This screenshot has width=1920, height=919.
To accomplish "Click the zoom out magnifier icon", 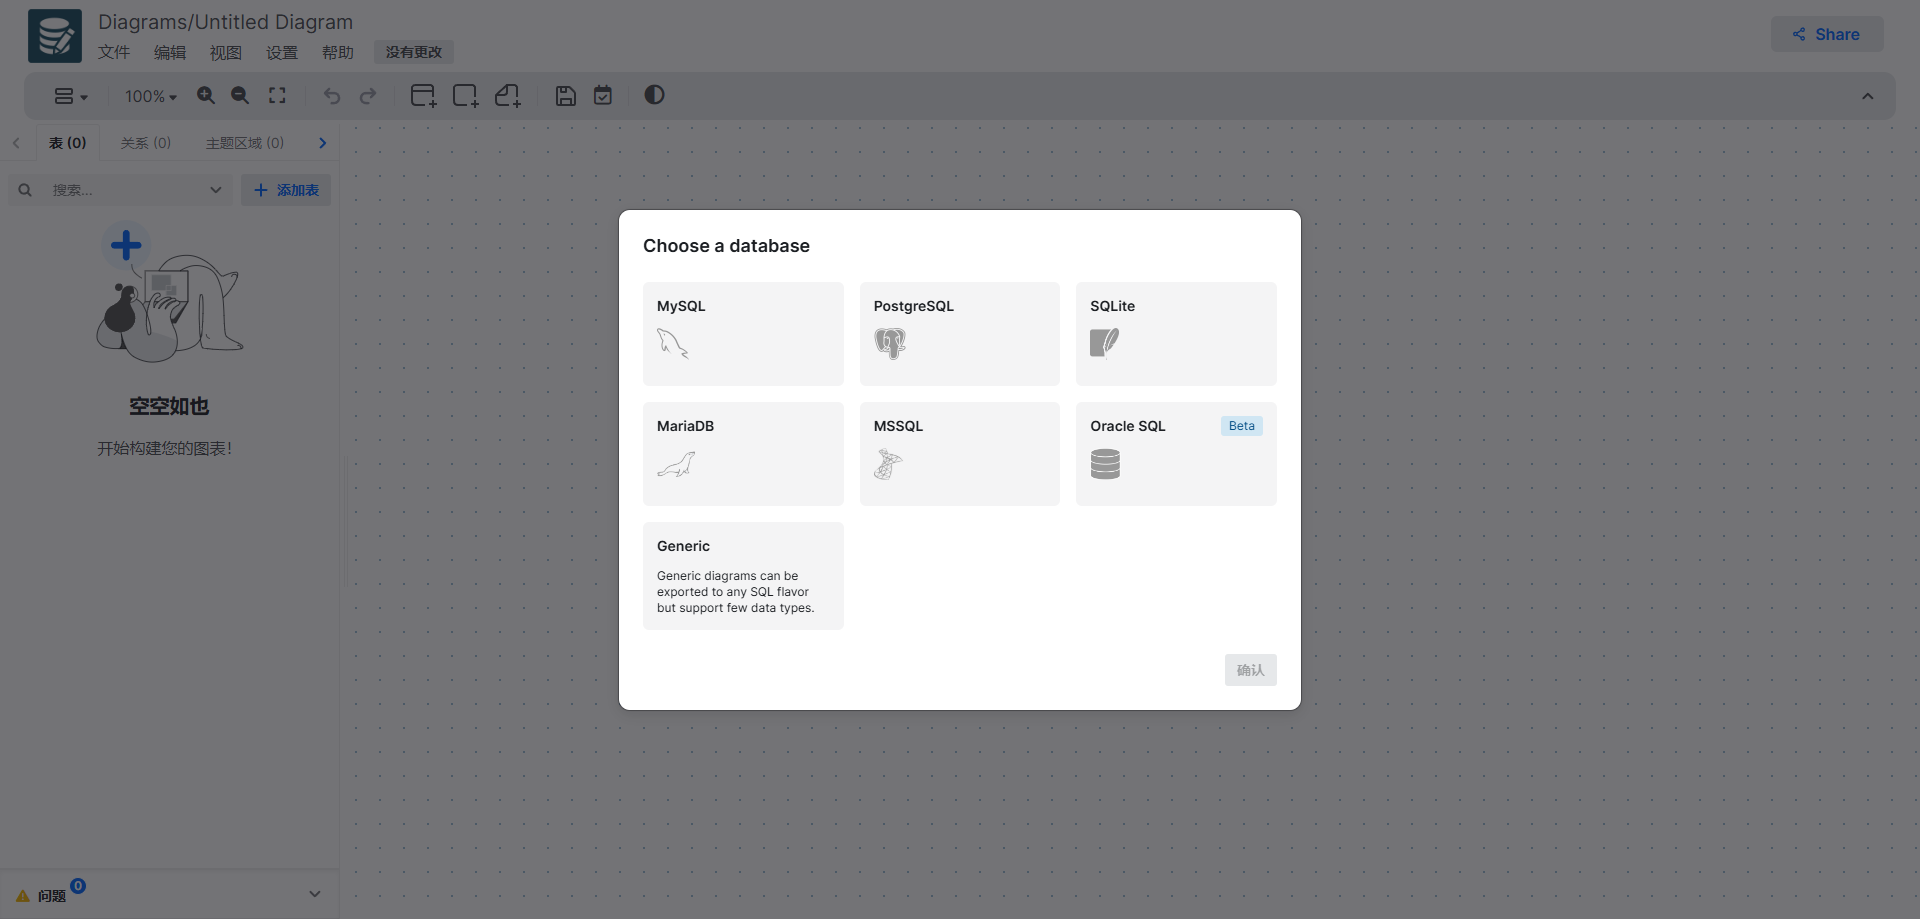I will (x=240, y=96).
